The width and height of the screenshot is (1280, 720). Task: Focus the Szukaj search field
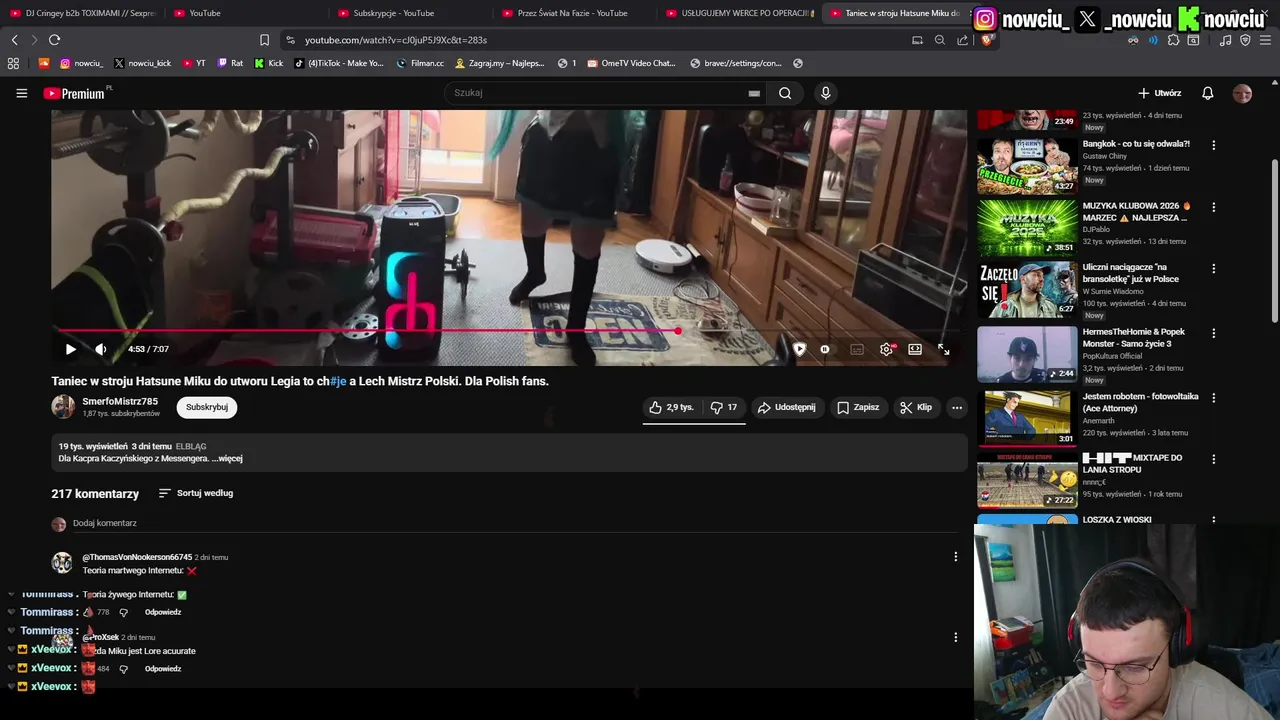coord(597,93)
